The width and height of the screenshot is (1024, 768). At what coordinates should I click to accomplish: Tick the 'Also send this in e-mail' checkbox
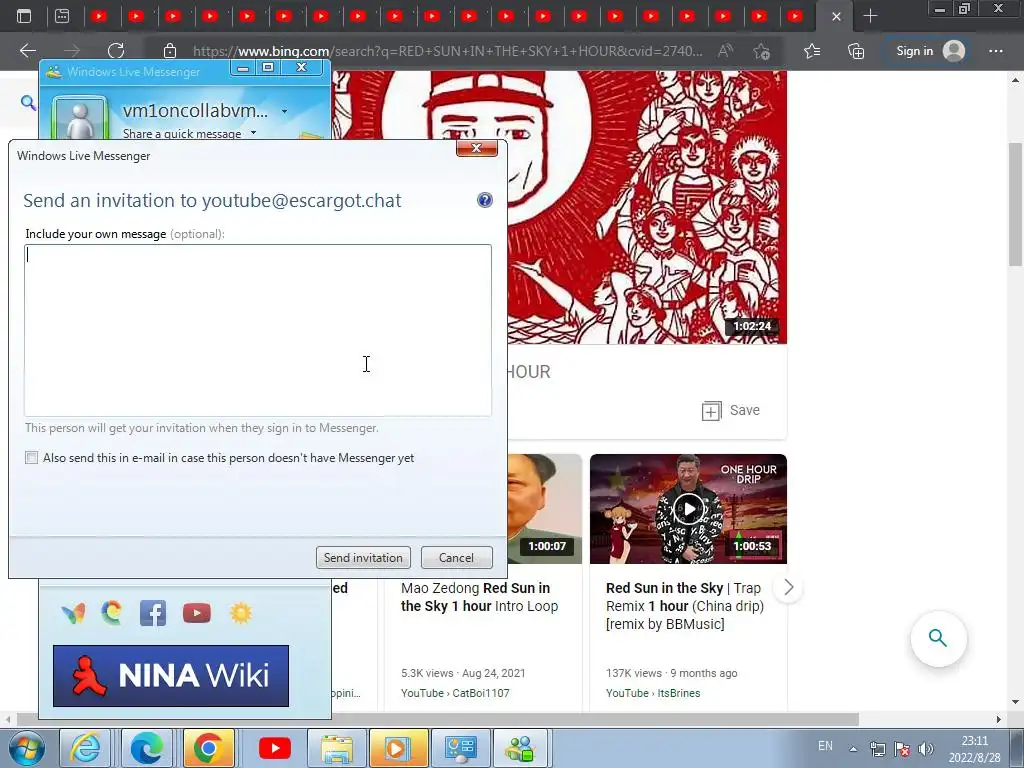pyautogui.click(x=31, y=458)
